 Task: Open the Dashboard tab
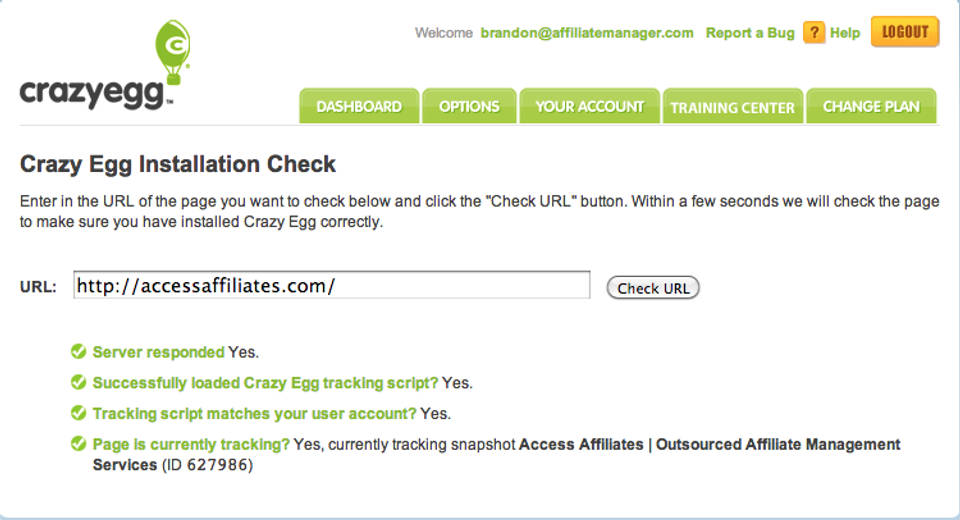click(359, 107)
